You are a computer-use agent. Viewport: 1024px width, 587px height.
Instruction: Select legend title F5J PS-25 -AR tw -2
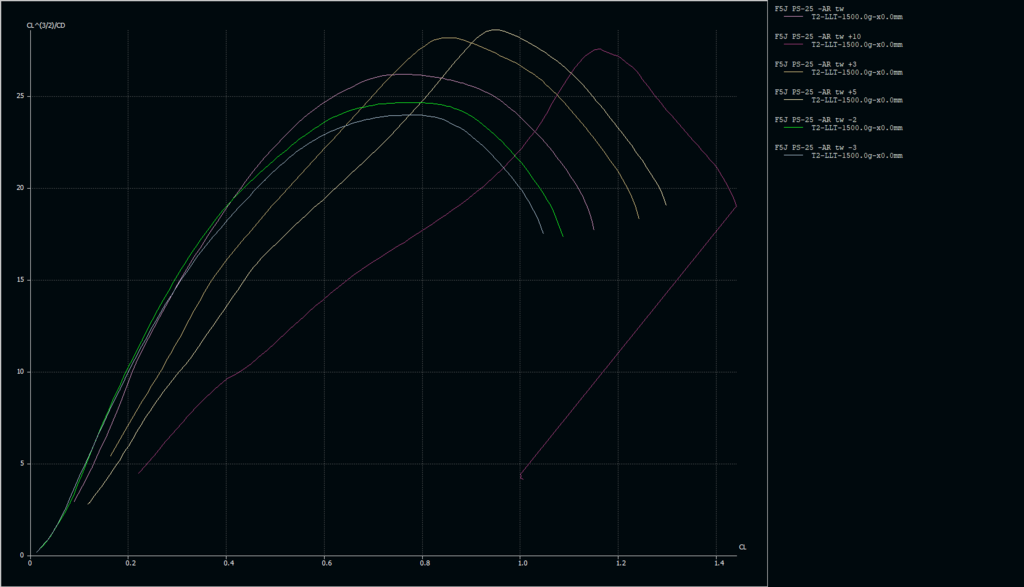pyautogui.click(x=816, y=119)
